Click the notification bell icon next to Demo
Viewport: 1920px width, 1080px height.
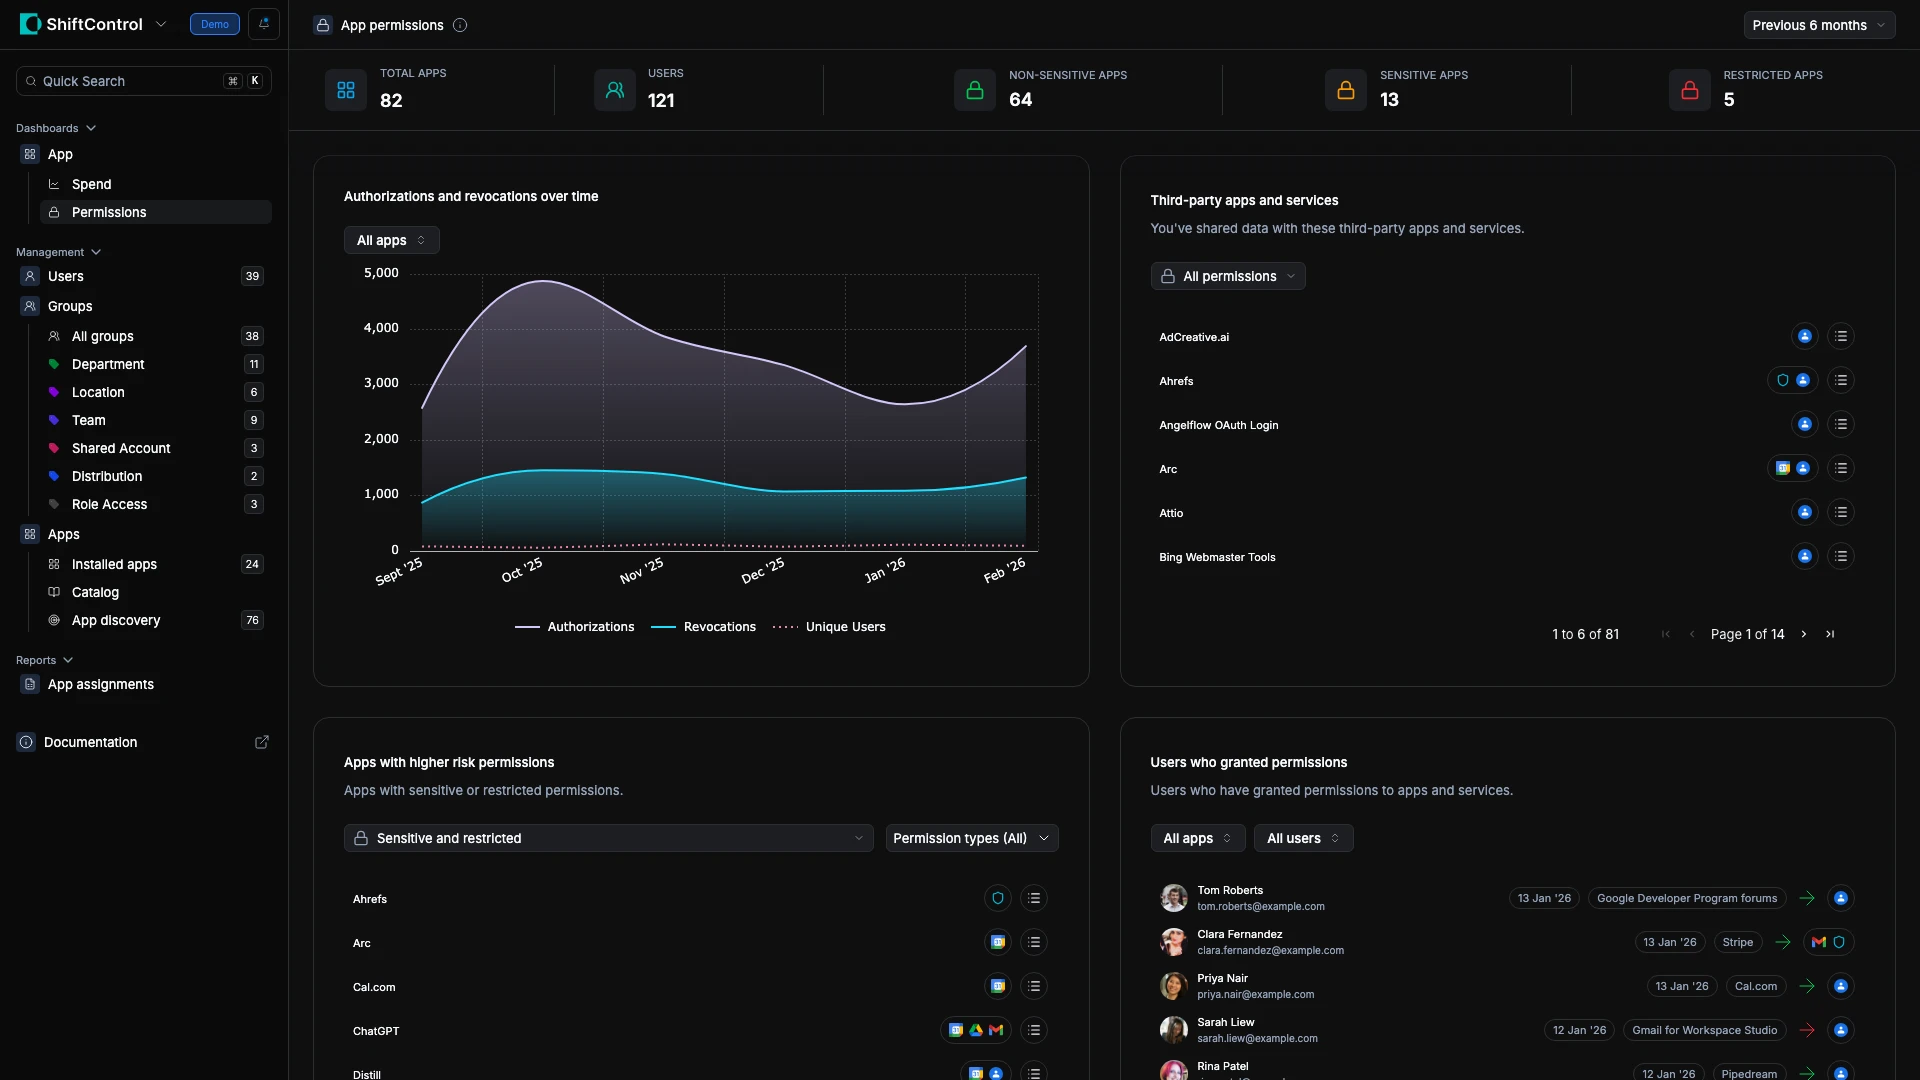click(x=264, y=24)
